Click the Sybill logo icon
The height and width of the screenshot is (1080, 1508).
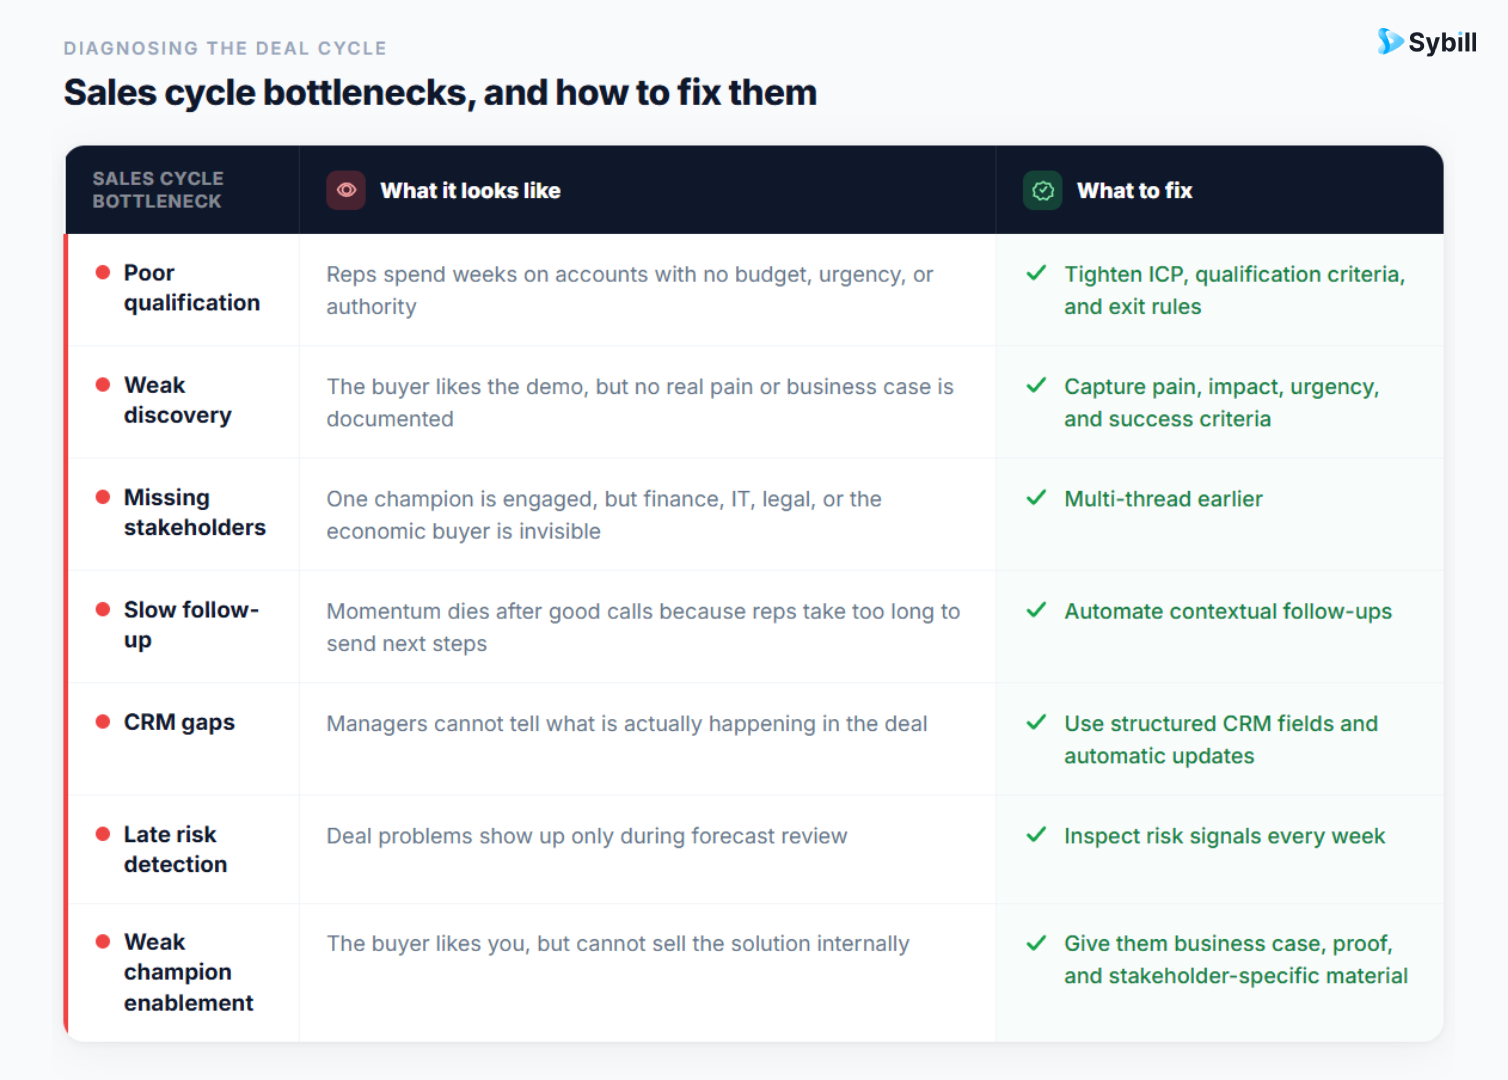tap(1390, 41)
